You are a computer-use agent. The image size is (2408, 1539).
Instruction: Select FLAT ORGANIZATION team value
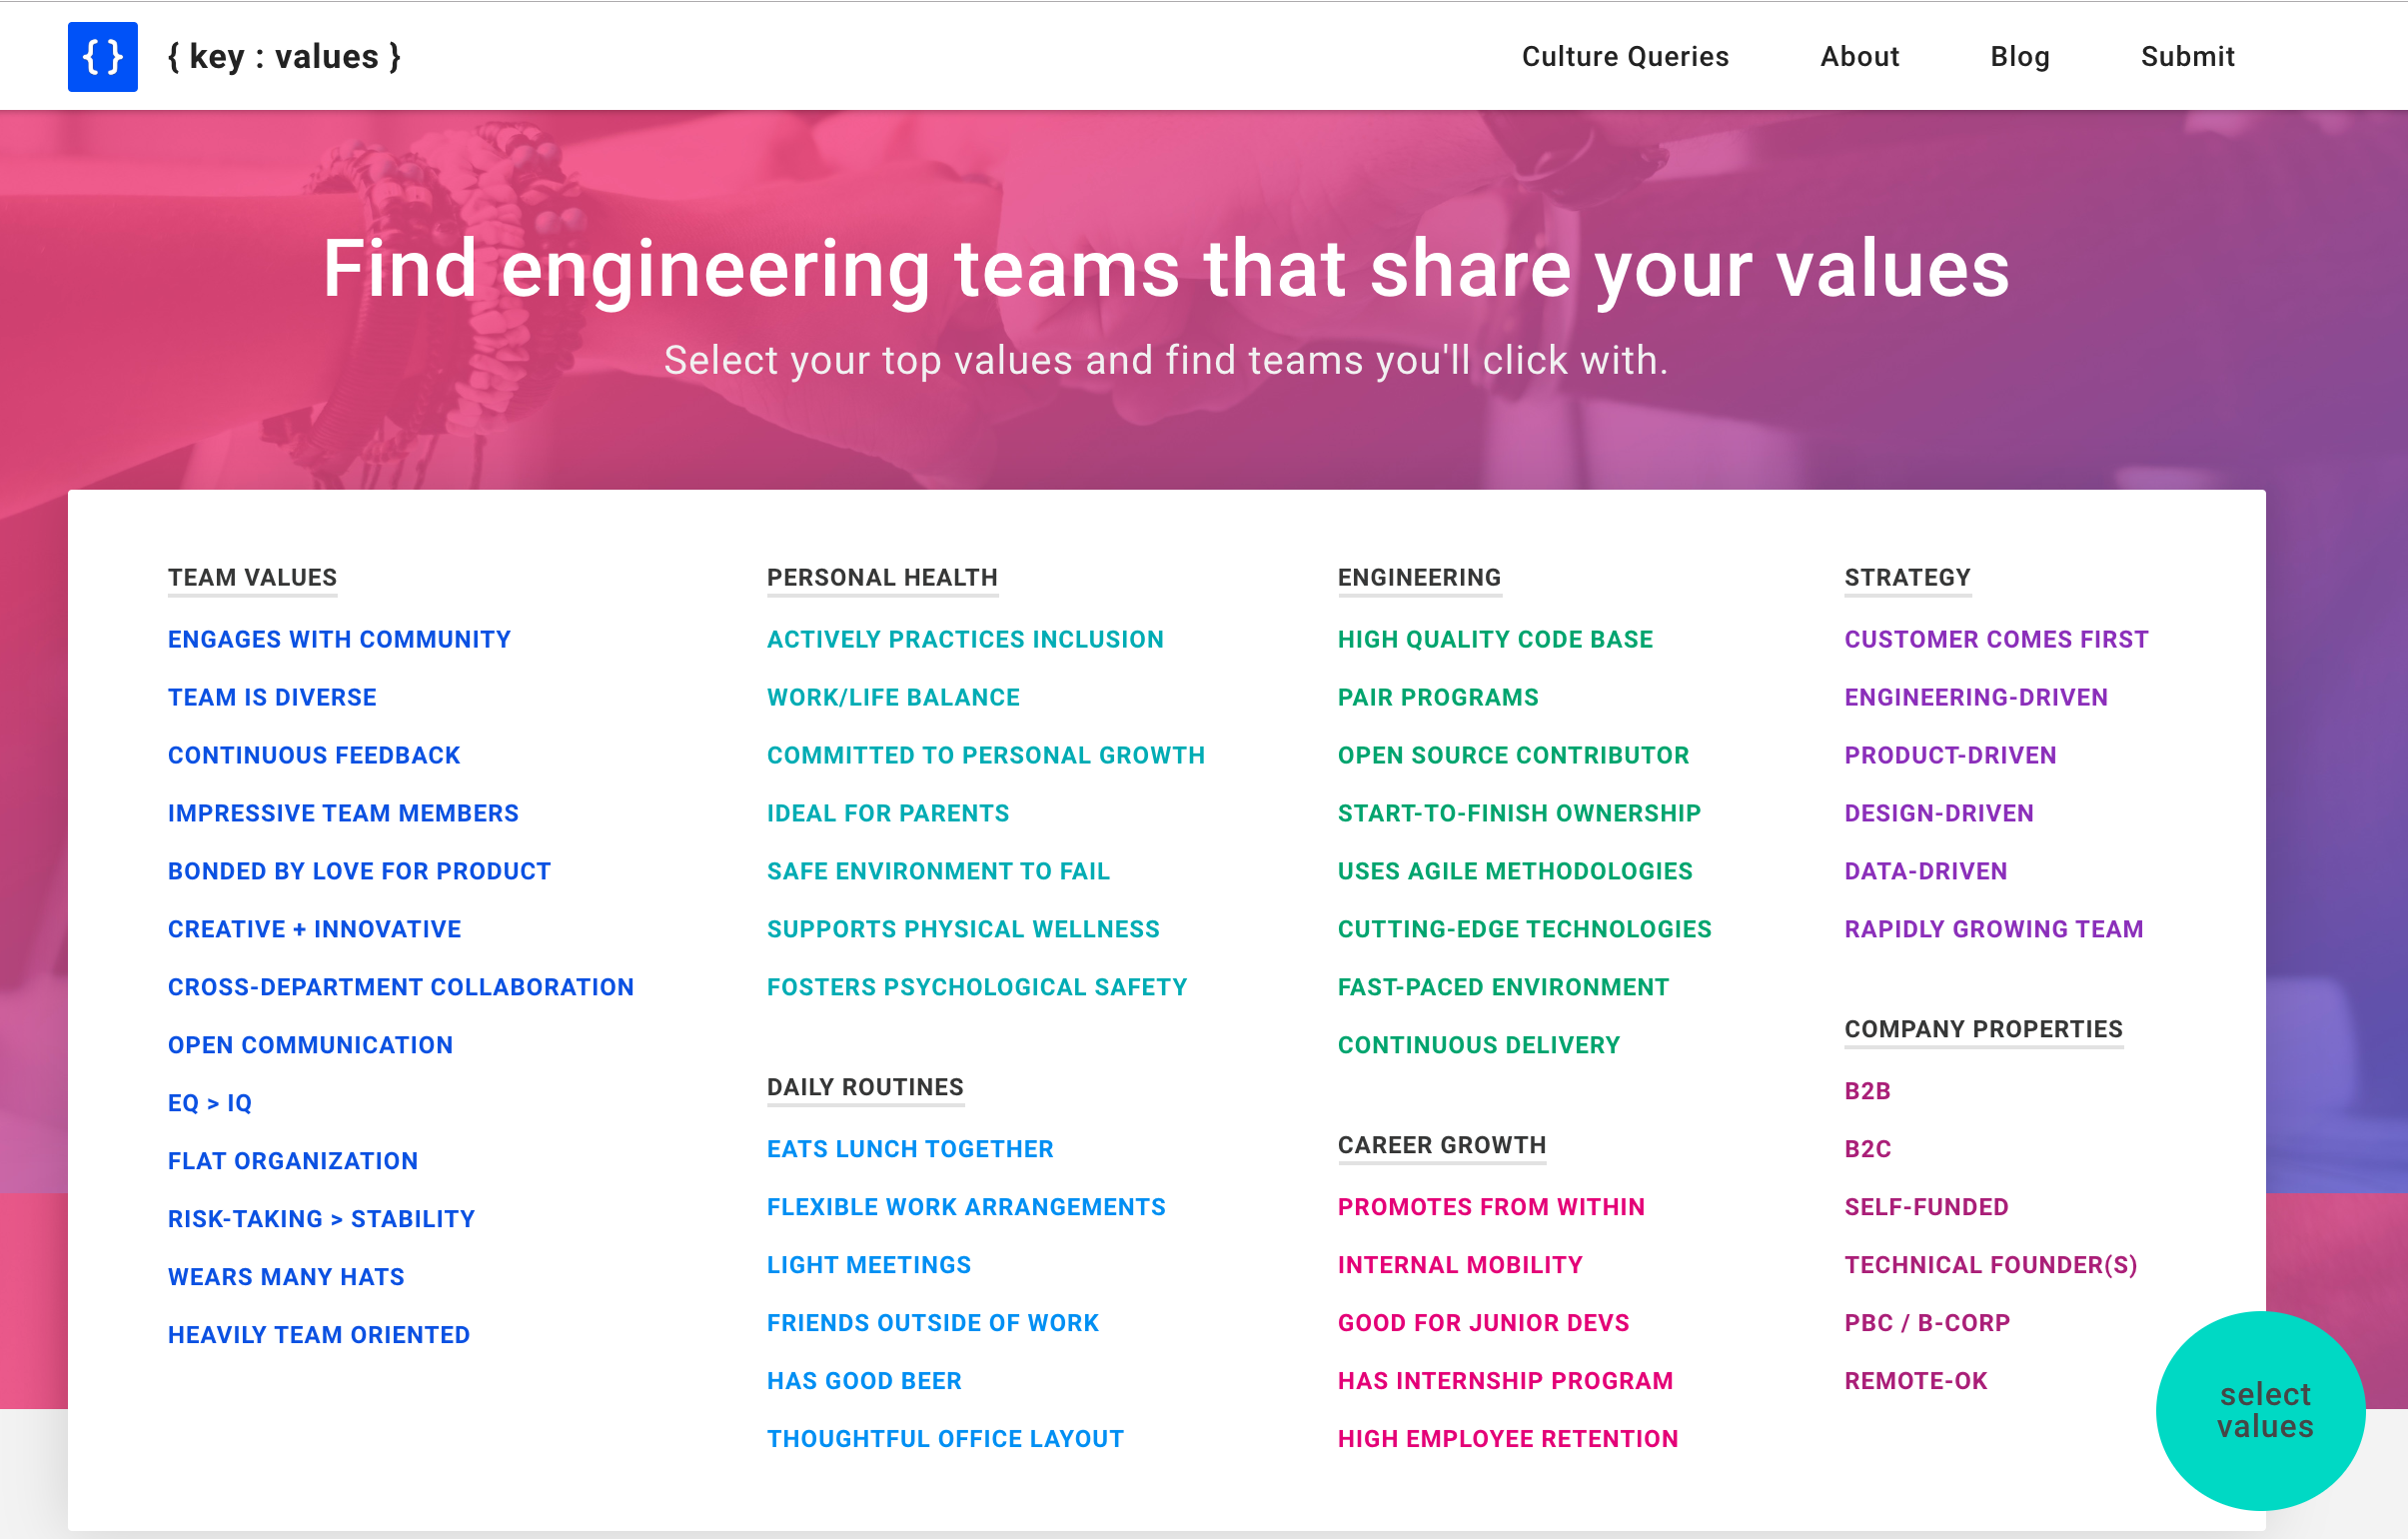click(293, 1161)
